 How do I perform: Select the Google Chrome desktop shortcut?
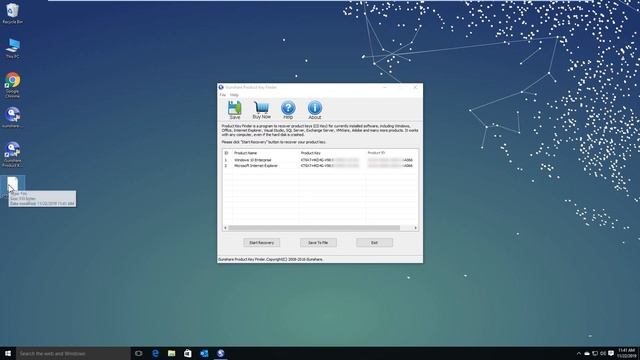13,85
